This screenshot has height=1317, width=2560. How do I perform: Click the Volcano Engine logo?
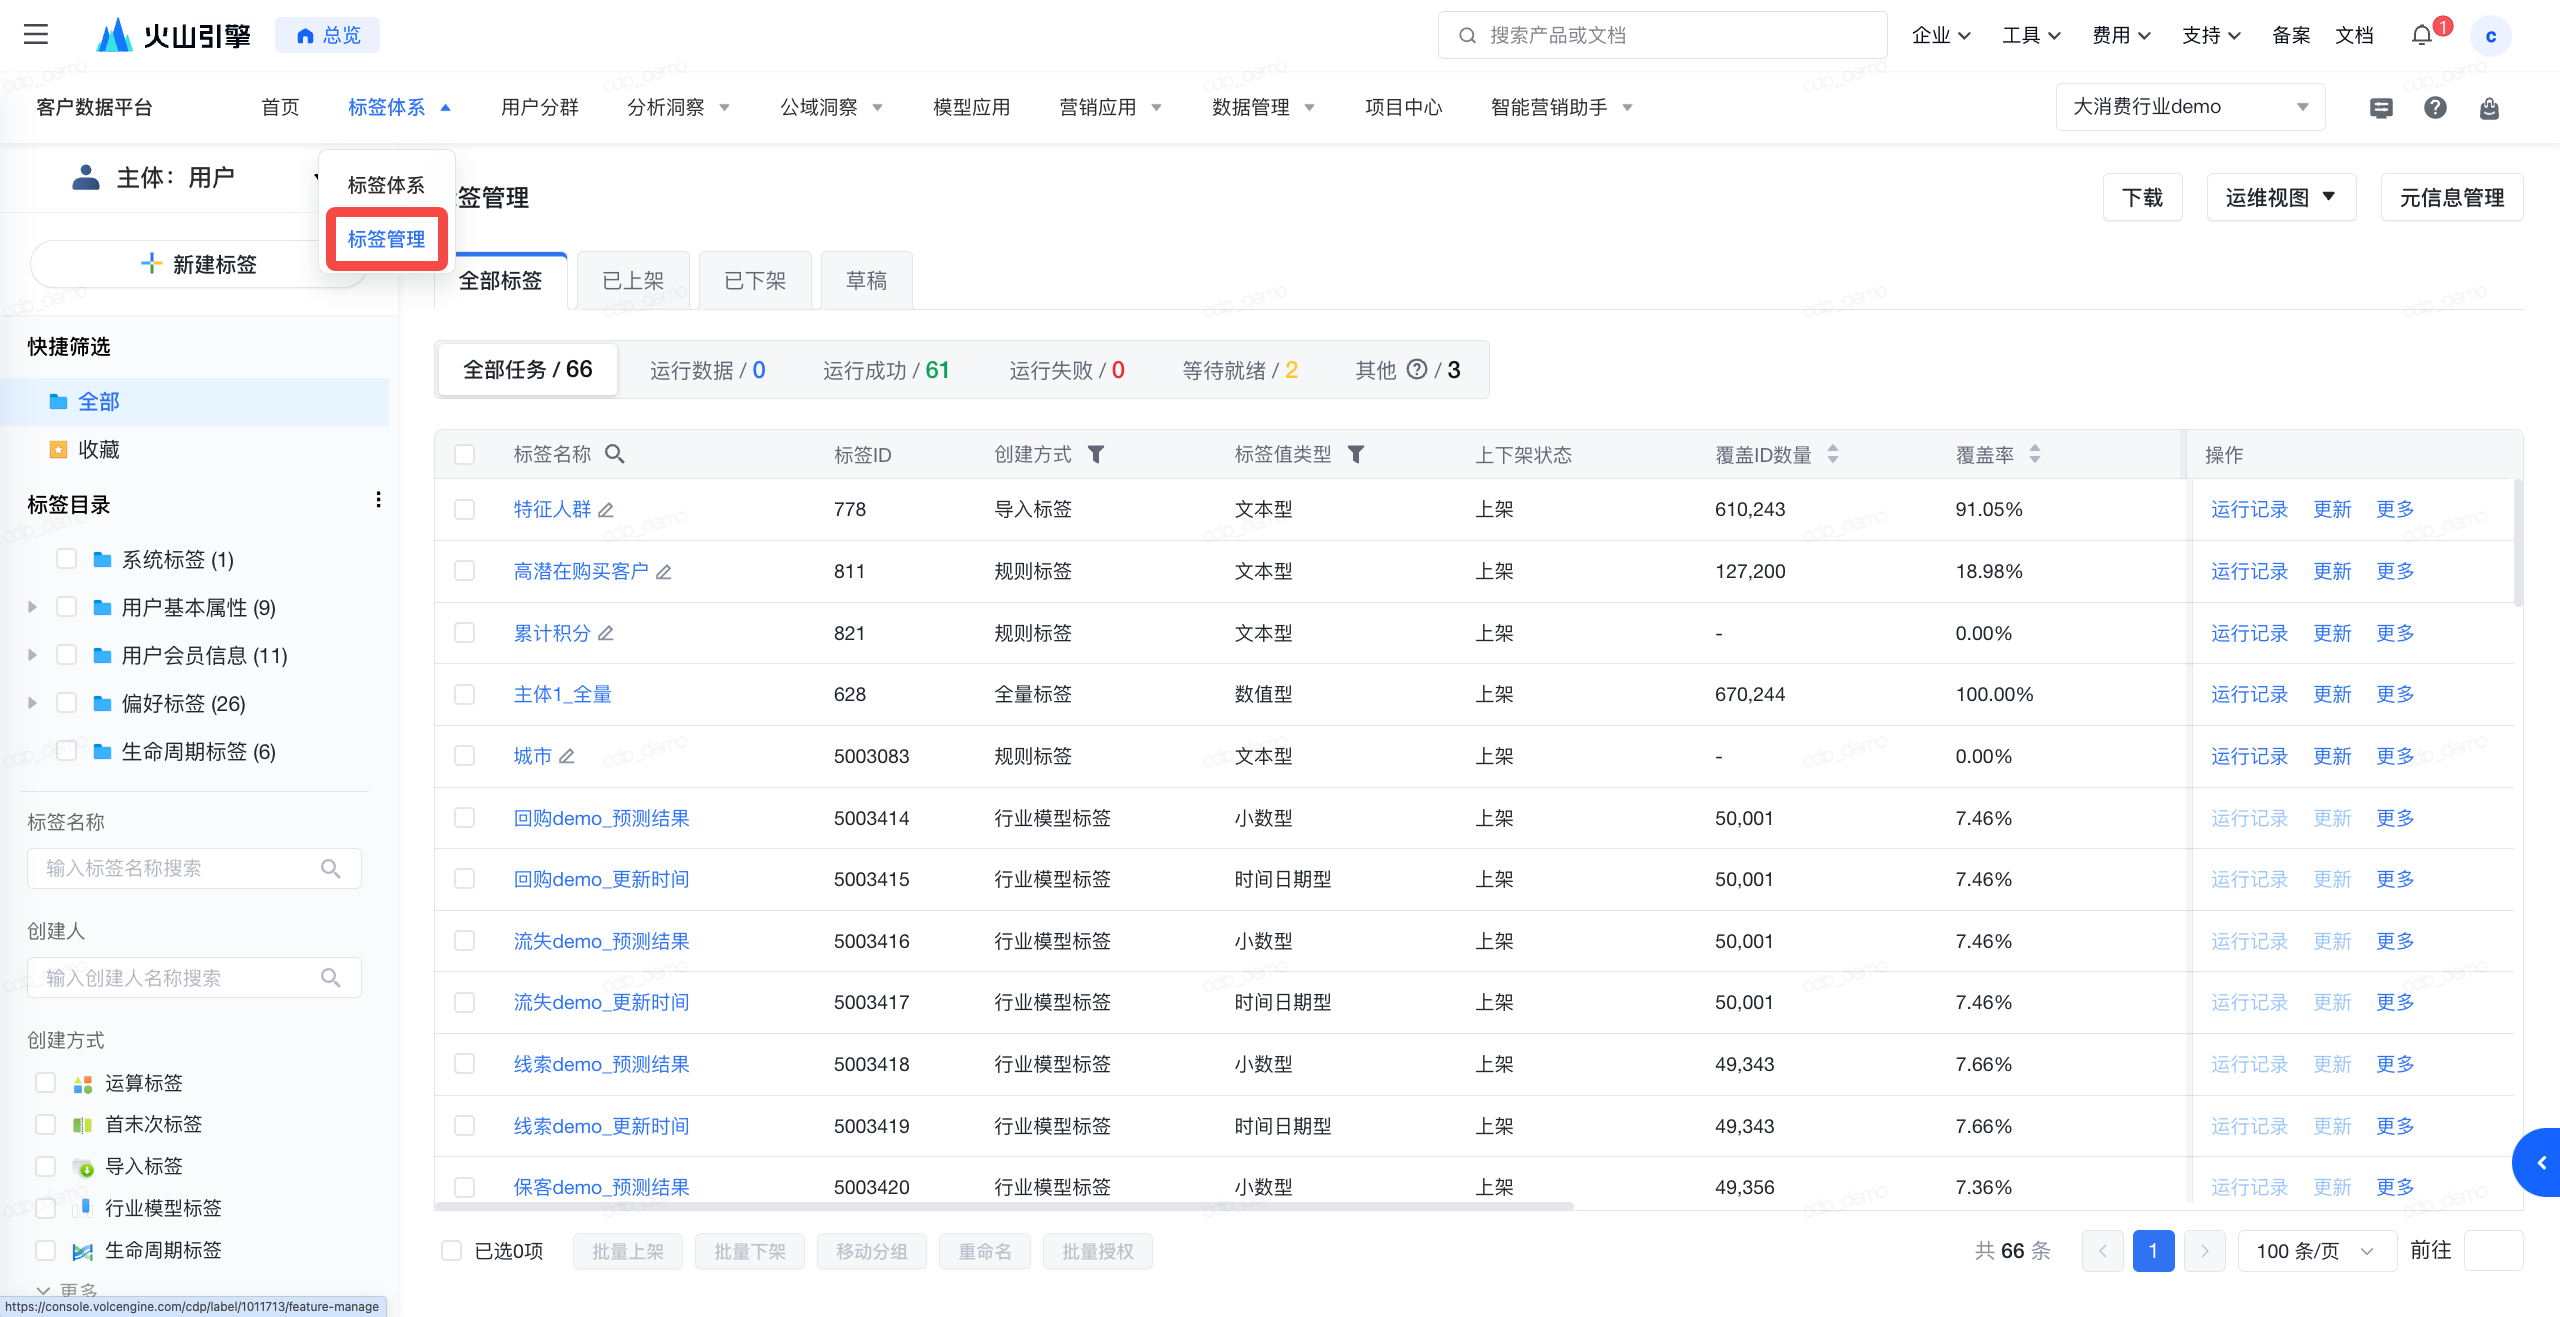174,35
